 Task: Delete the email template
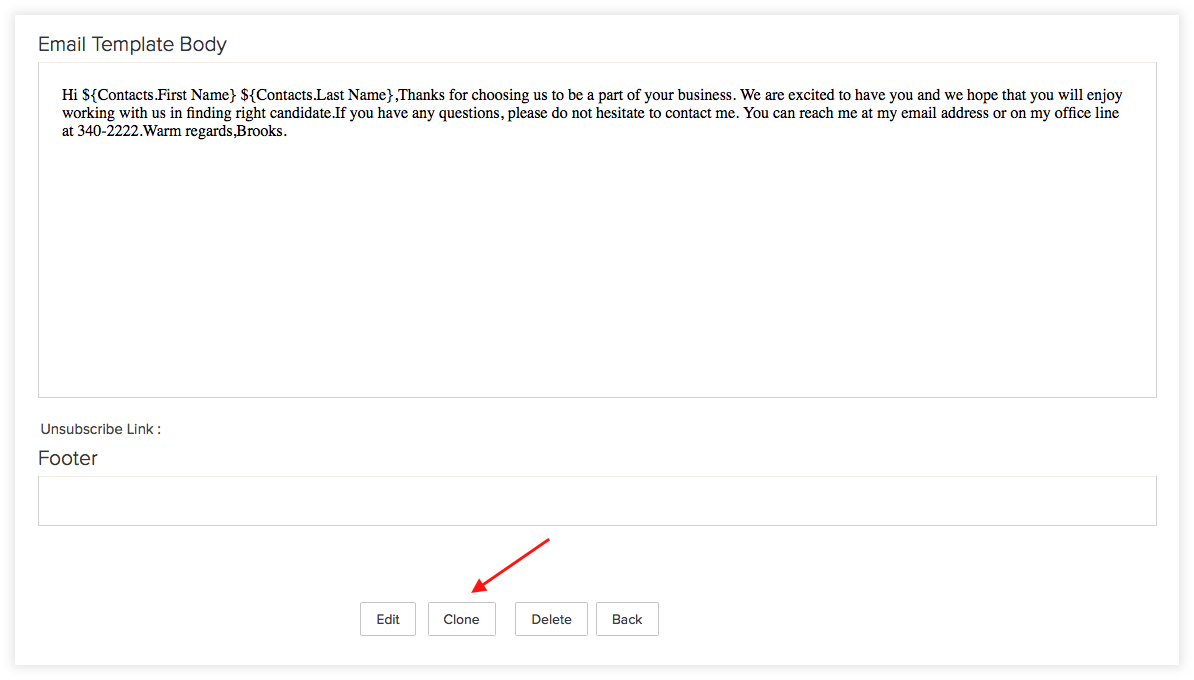tap(551, 619)
